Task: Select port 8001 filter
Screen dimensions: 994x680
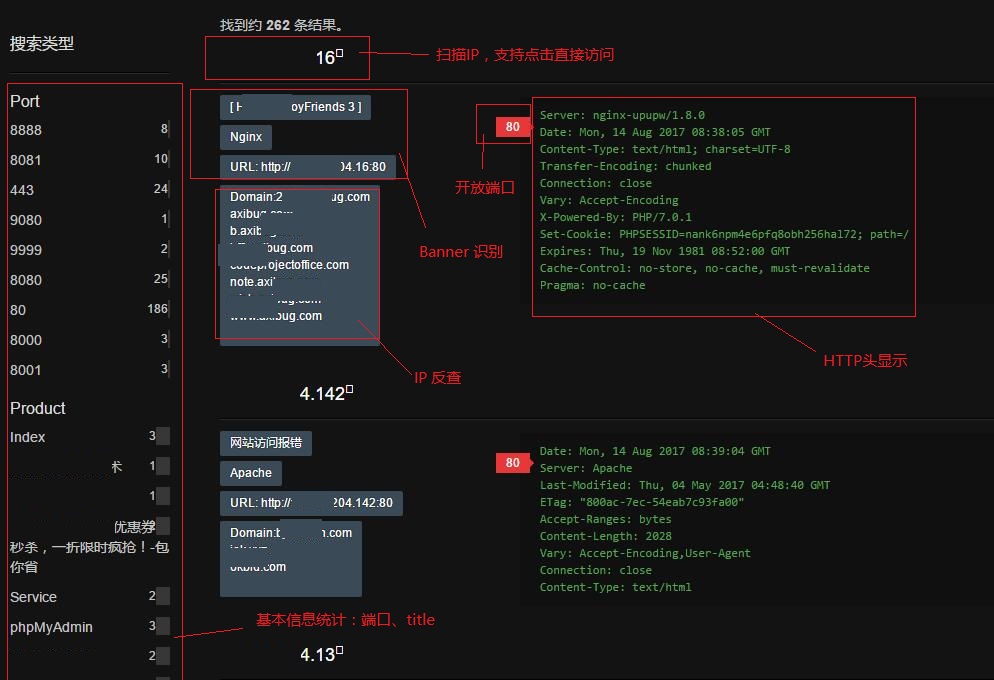Action: (26, 370)
